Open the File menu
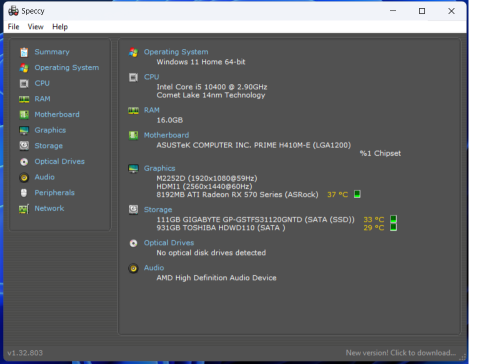The height and width of the screenshot is (364, 500). 13,27
